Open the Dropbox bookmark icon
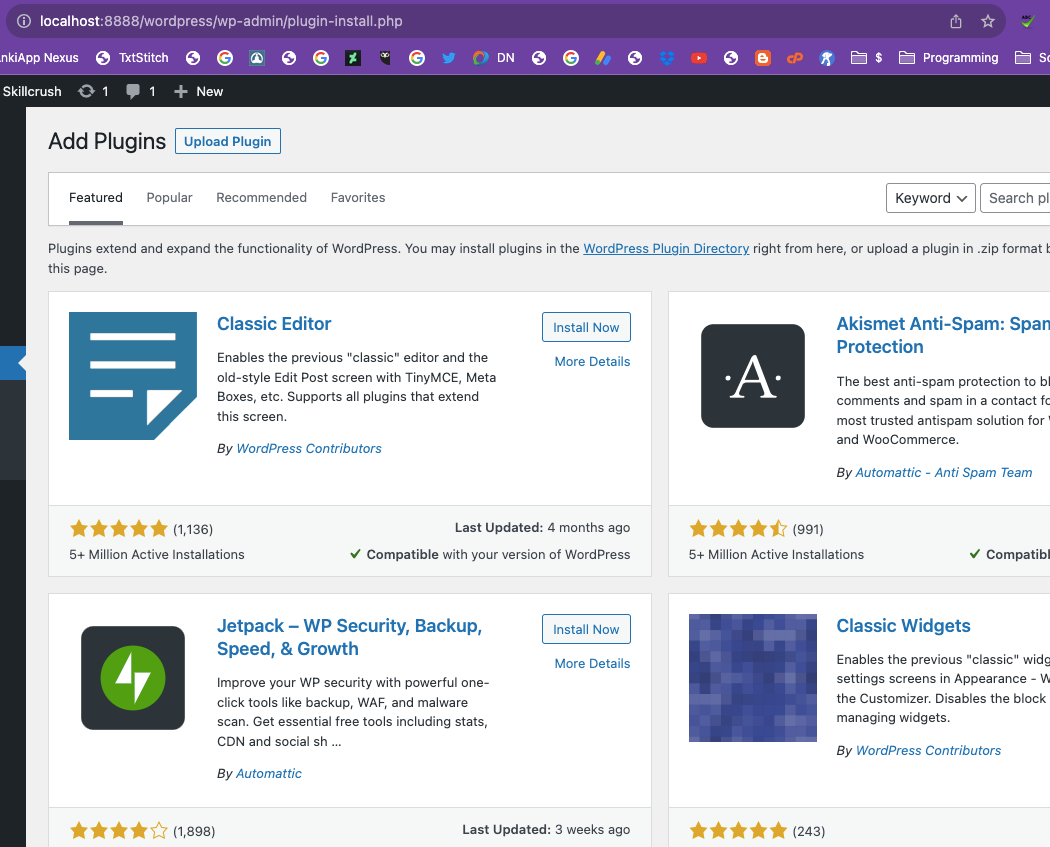 click(x=667, y=58)
